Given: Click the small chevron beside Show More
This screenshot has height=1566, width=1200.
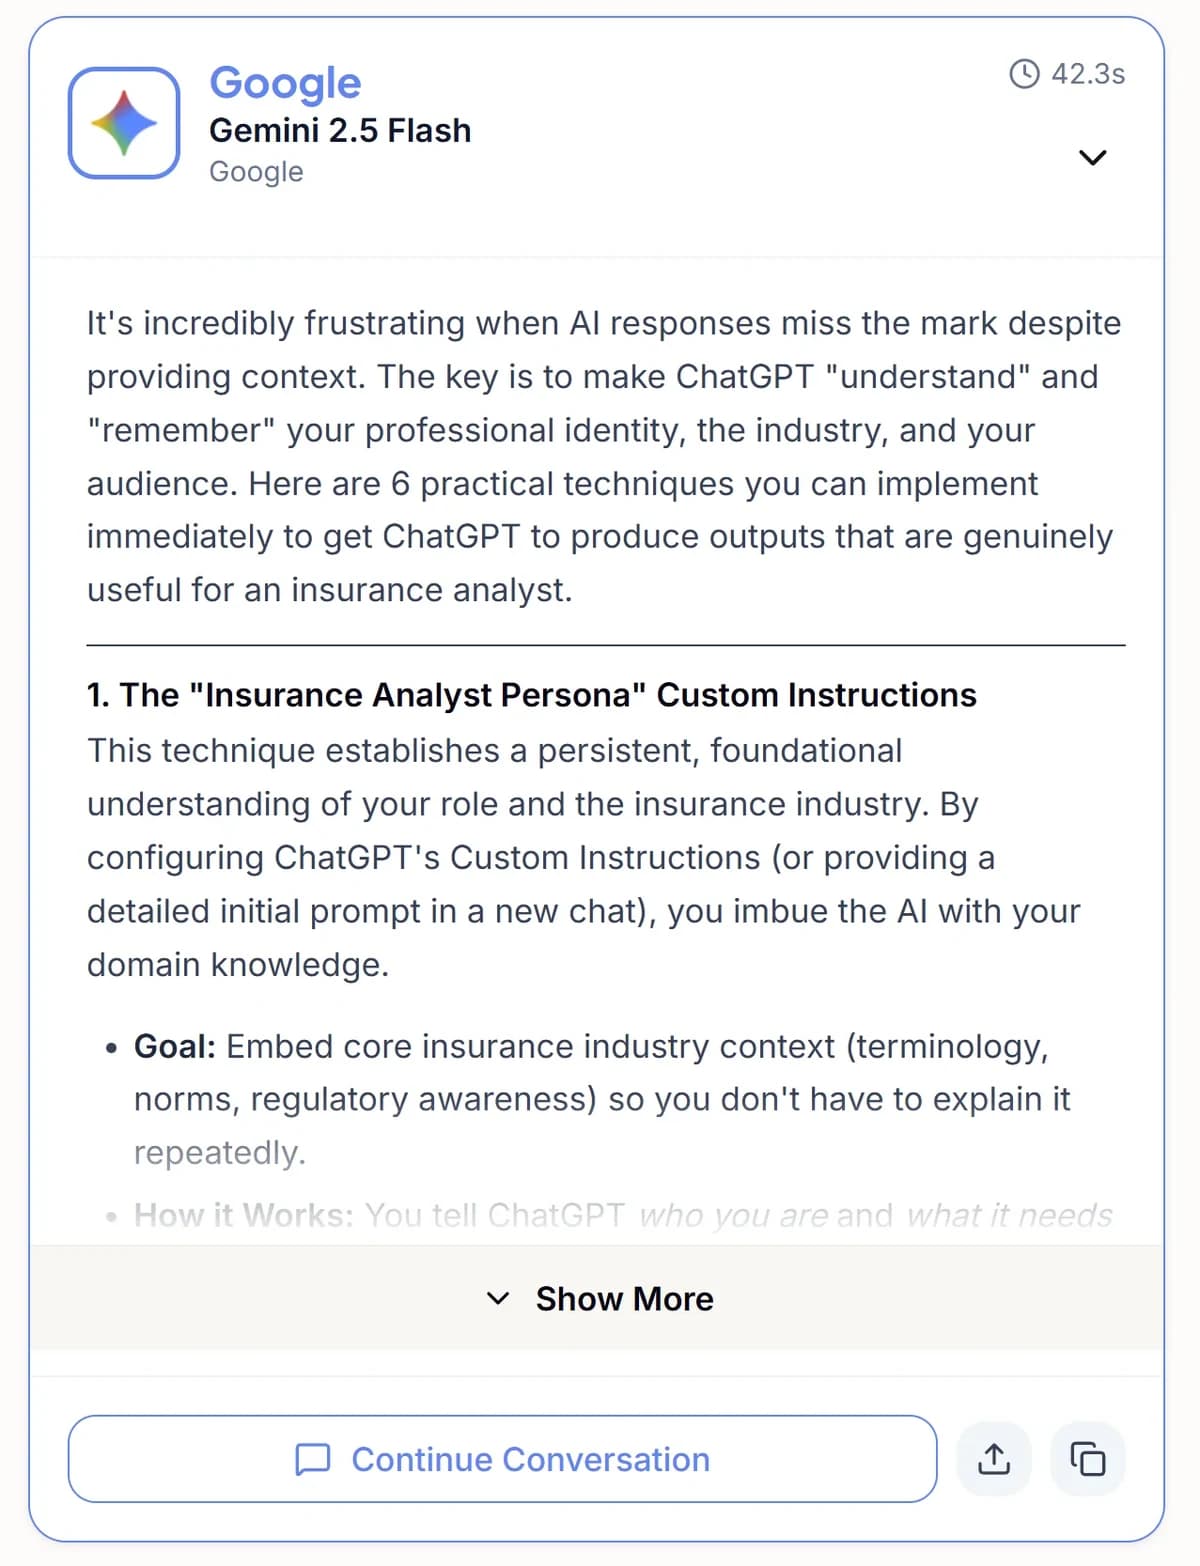Looking at the screenshot, I should (x=497, y=1299).
